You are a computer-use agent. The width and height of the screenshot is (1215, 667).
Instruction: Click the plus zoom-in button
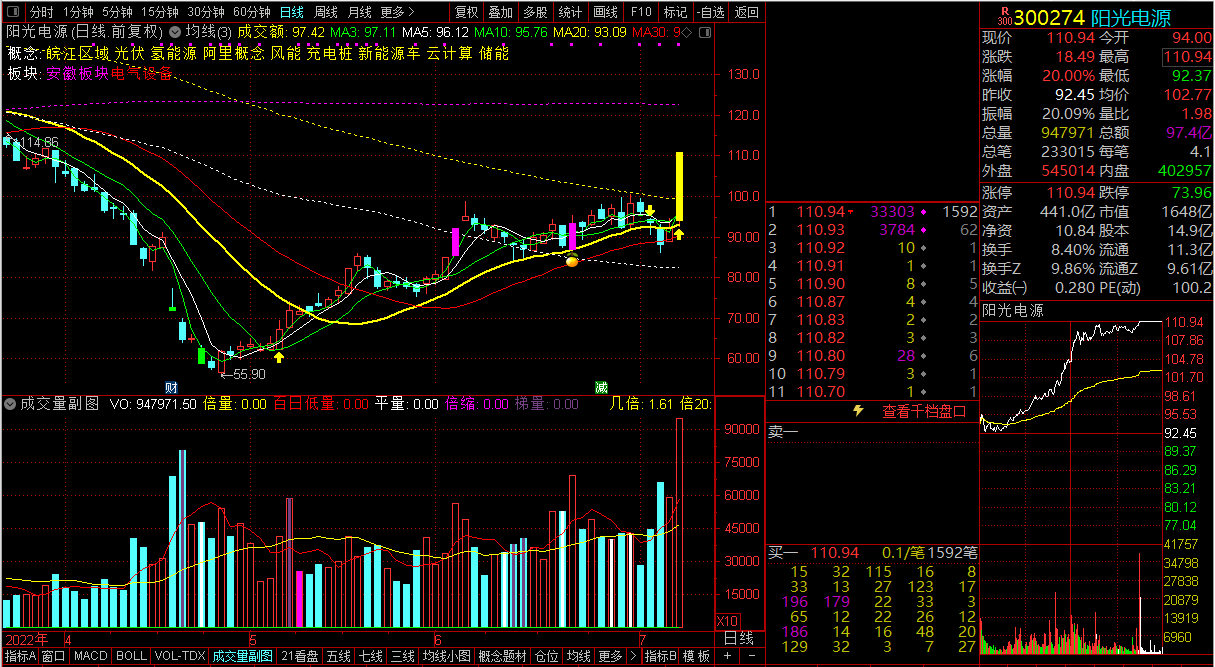click(727, 656)
